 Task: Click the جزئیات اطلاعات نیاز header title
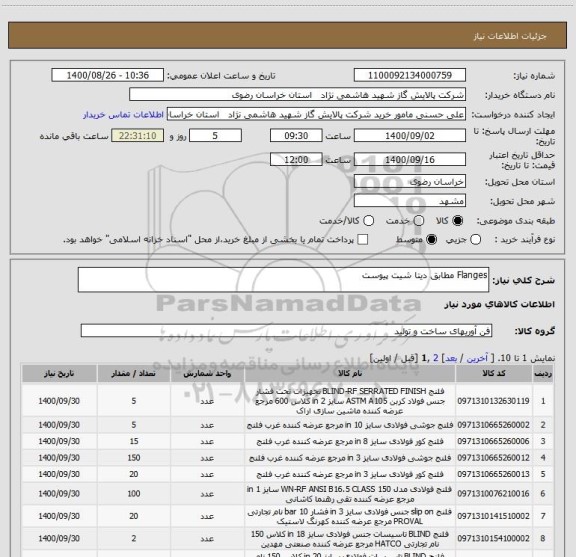pos(510,36)
